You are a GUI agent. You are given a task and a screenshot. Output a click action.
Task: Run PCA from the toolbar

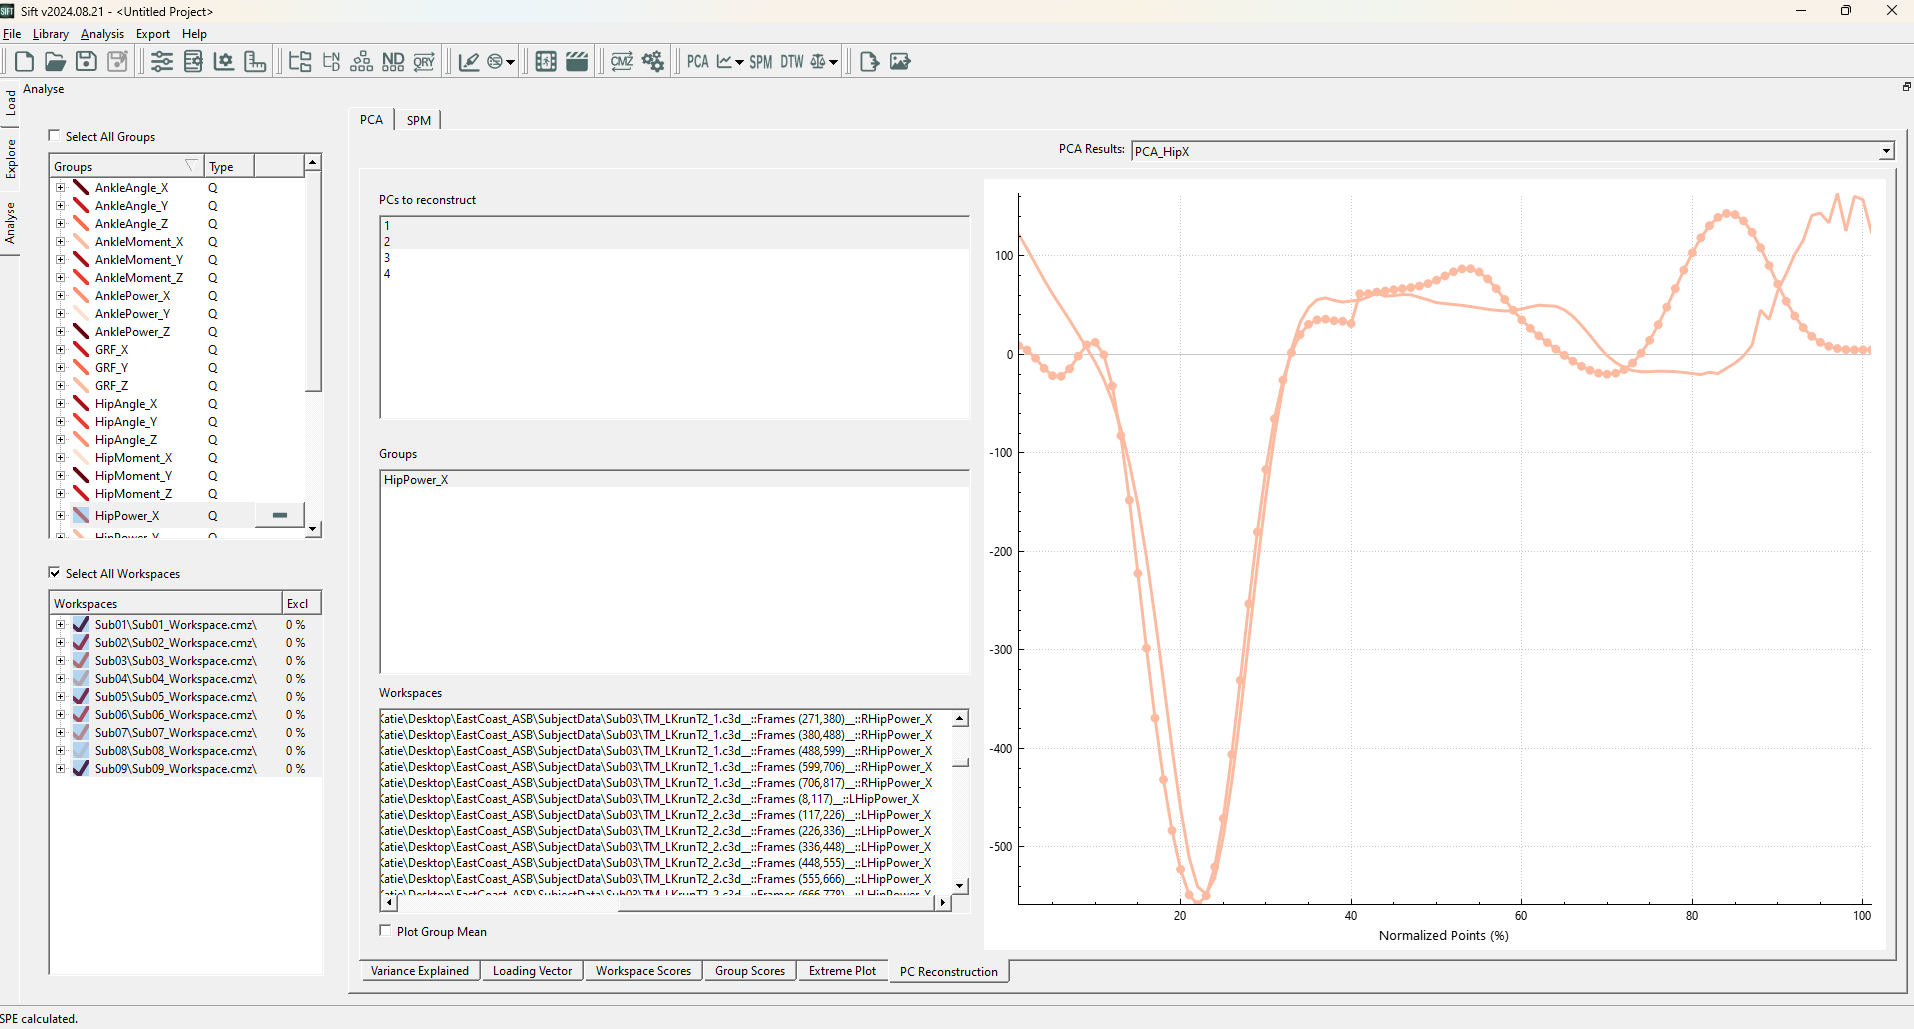[698, 61]
